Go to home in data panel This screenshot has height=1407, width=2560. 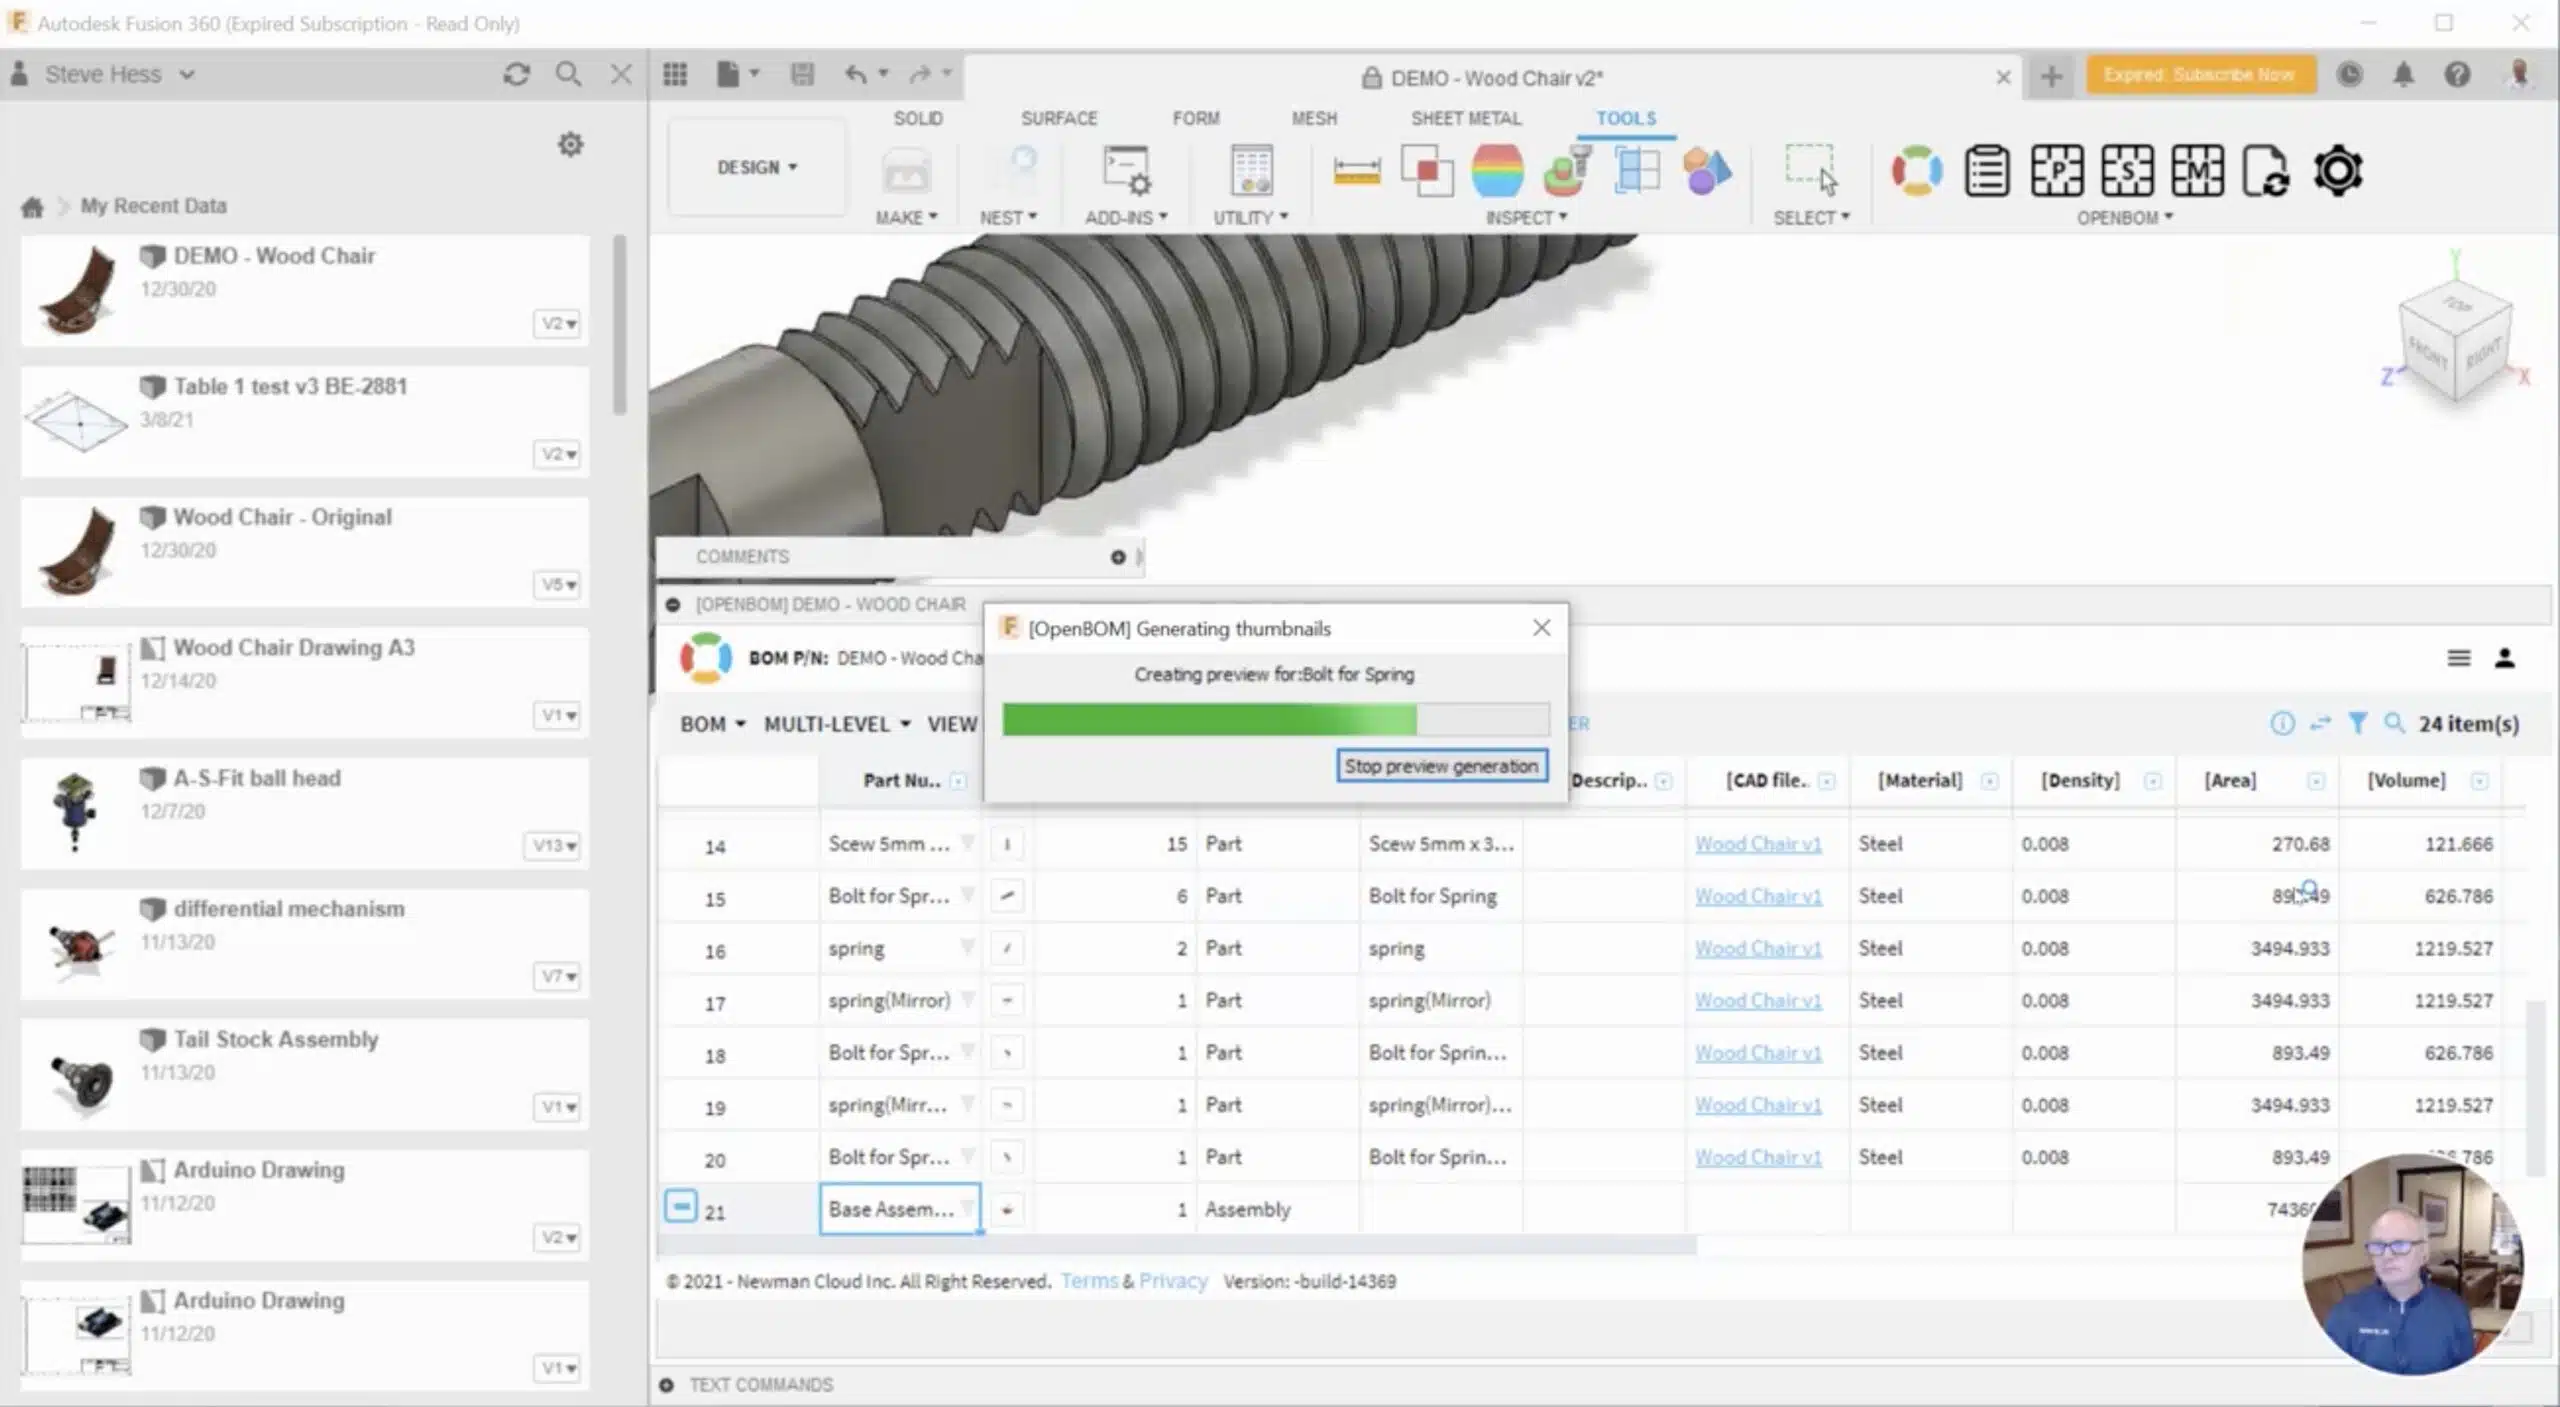click(x=33, y=207)
